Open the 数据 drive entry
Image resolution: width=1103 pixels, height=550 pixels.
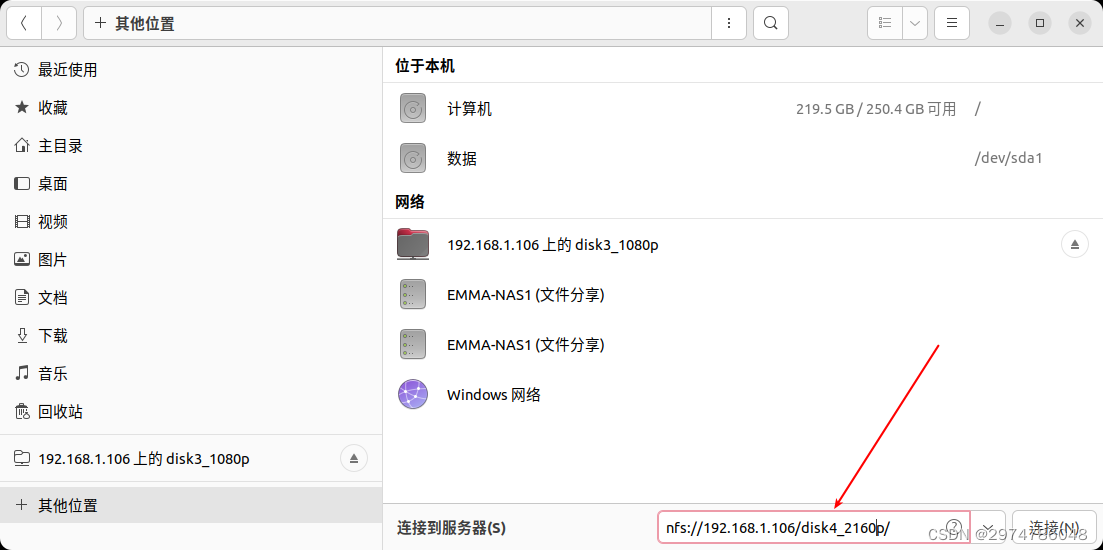click(742, 158)
